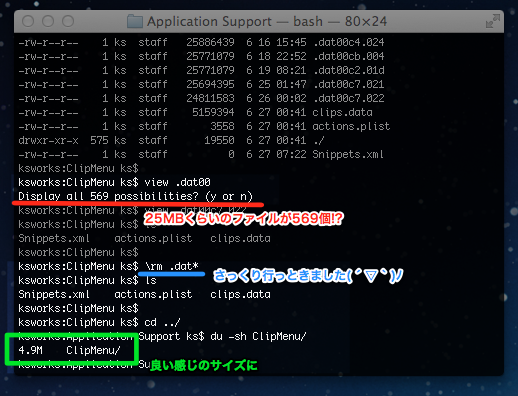
Task: Click actions.plist in the long listing
Action: pos(351,126)
